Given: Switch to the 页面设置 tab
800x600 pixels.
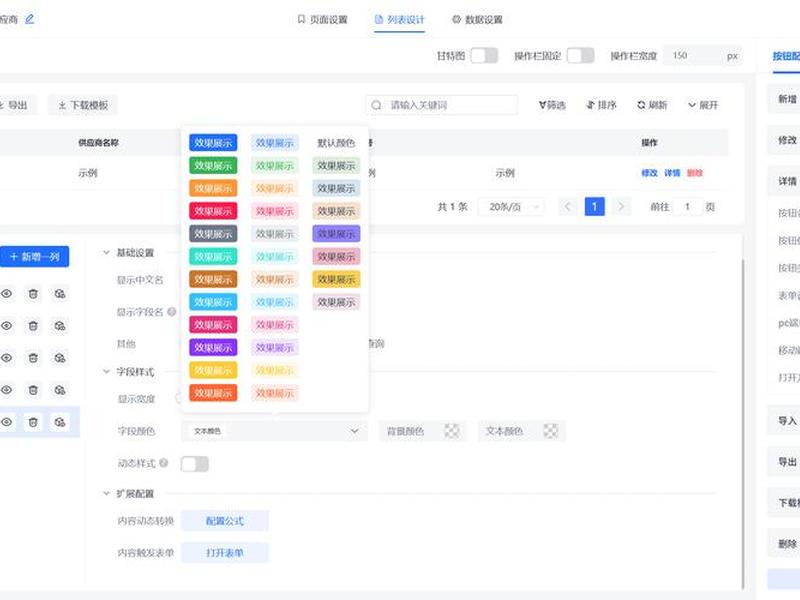Looking at the screenshot, I should 322,19.
